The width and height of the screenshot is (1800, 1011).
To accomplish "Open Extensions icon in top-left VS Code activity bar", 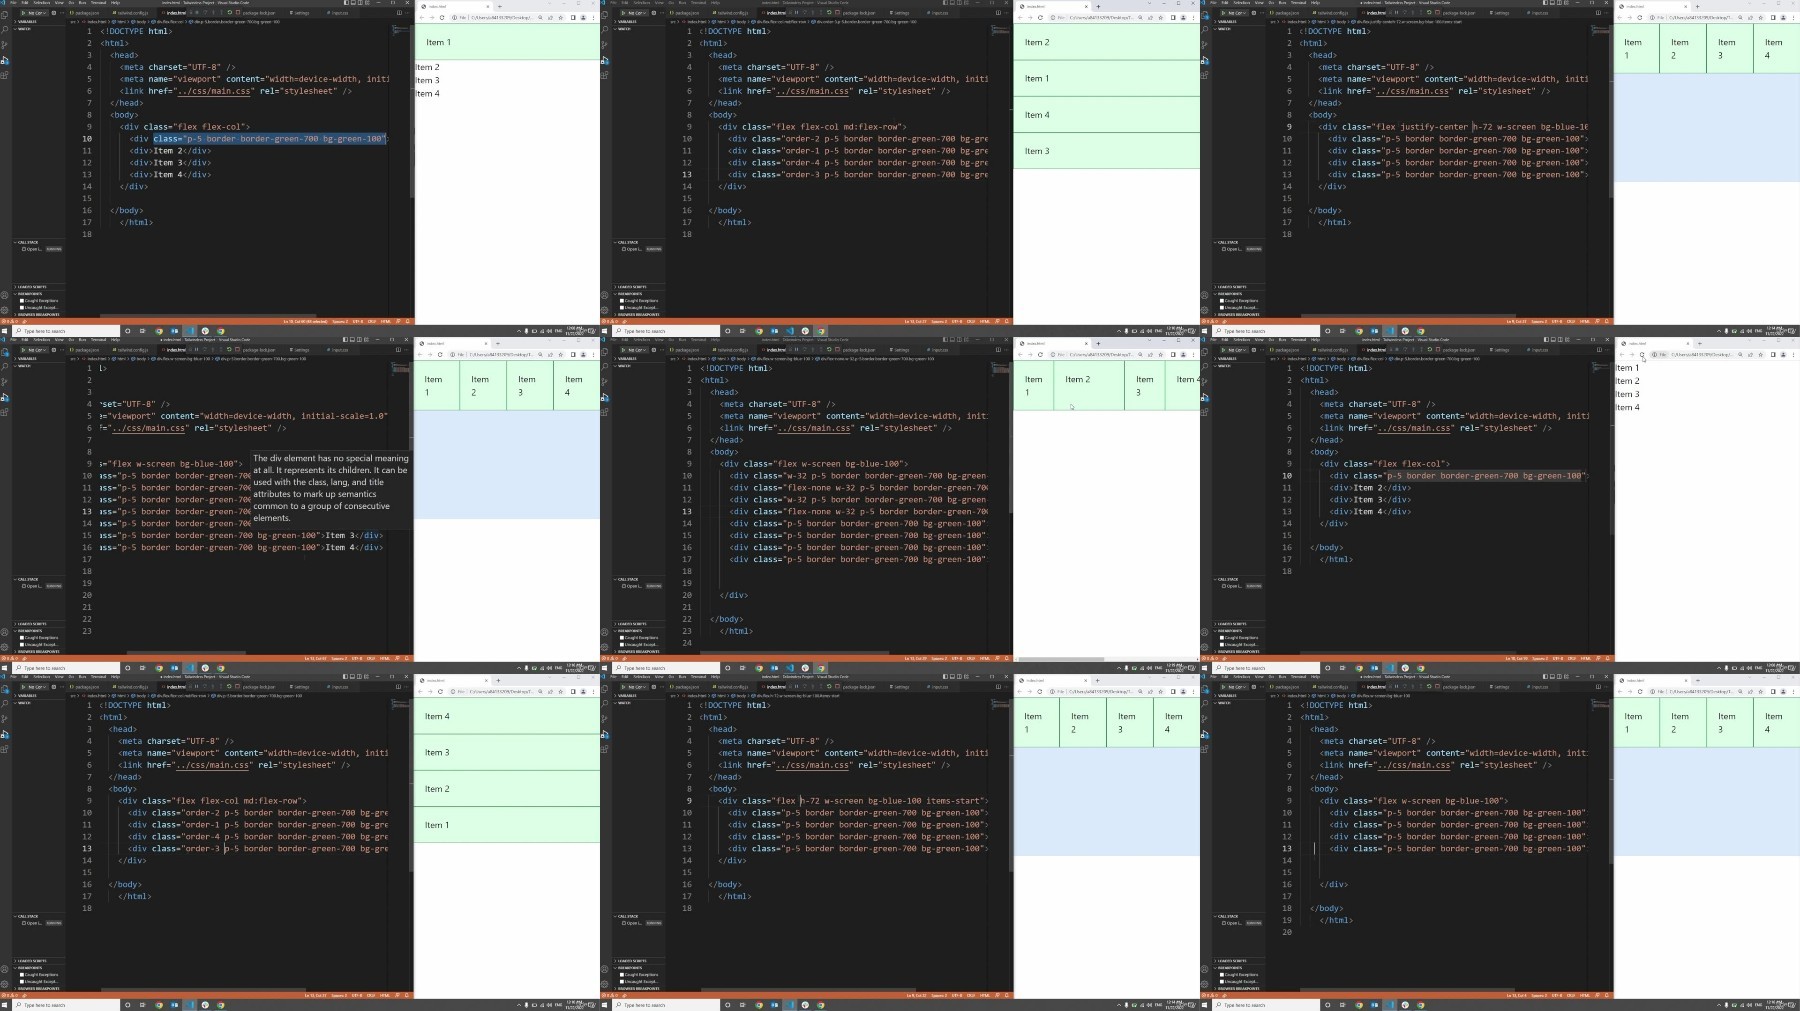I will pos(5,75).
